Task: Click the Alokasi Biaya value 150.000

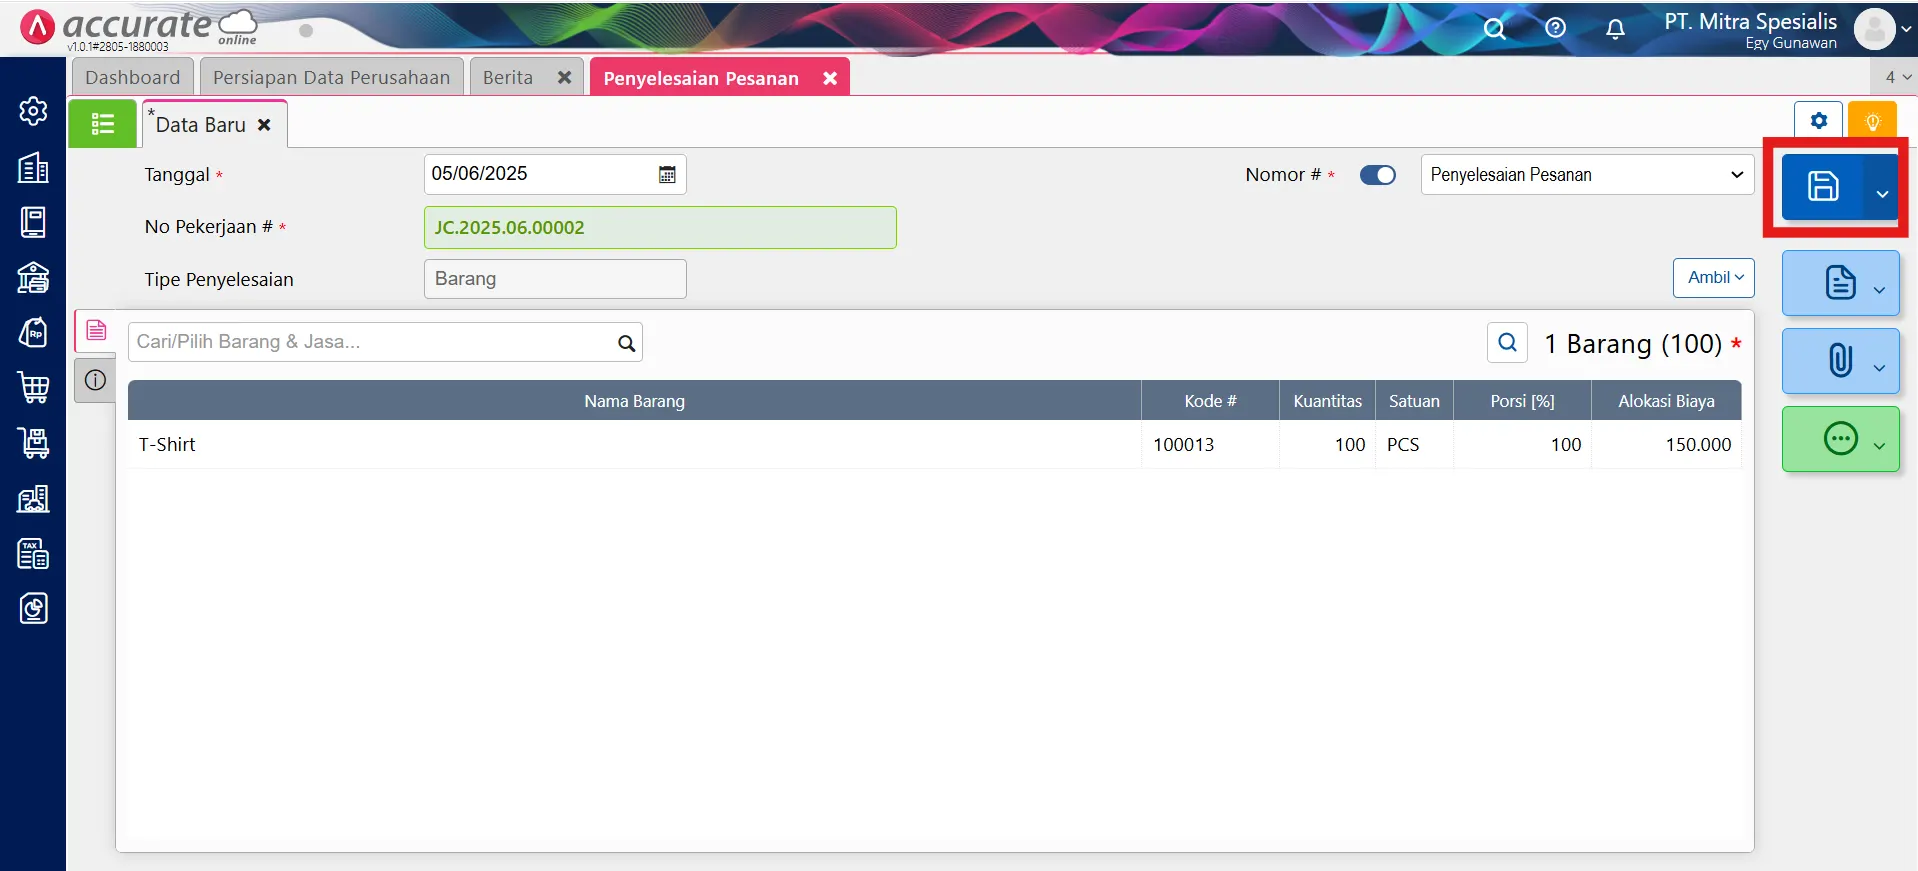Action: click(1698, 445)
